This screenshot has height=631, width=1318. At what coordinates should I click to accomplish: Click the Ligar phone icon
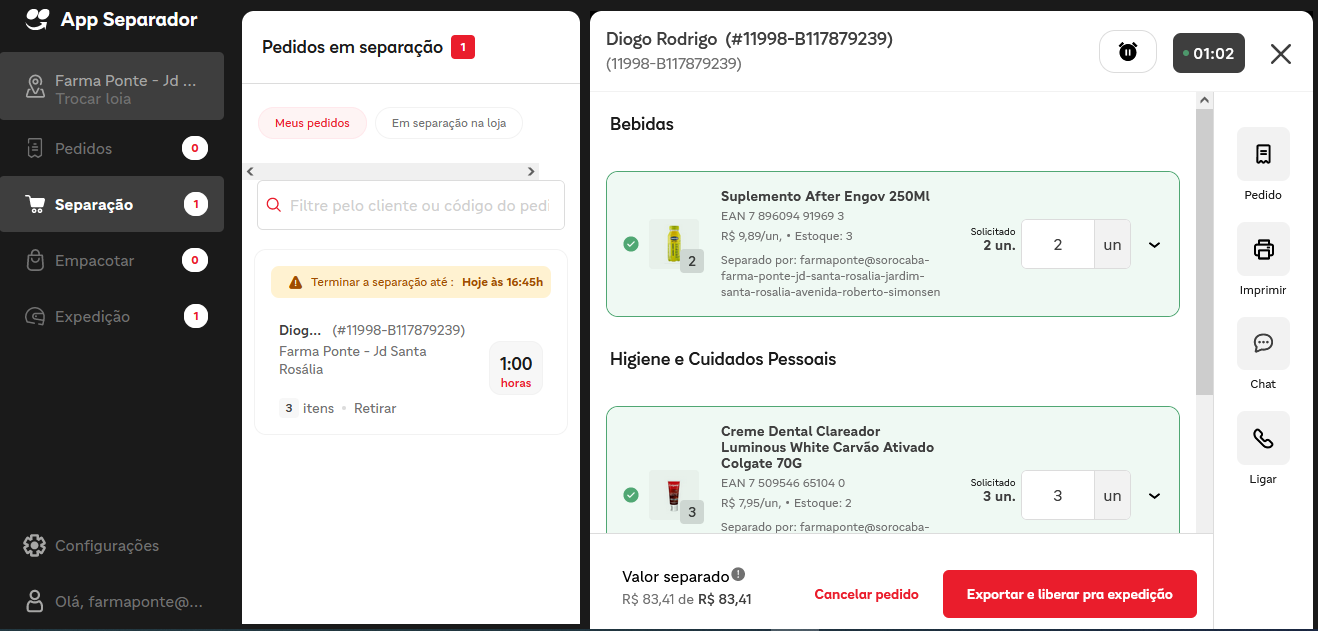point(1263,438)
